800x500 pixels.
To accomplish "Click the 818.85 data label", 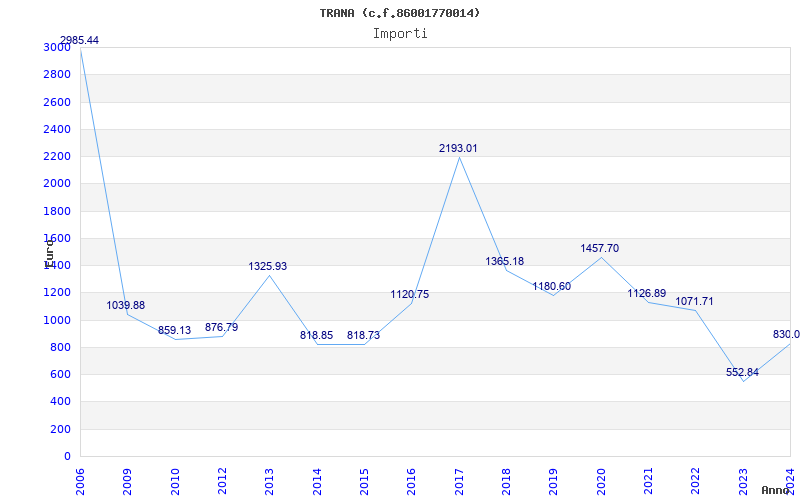I will click(316, 335).
